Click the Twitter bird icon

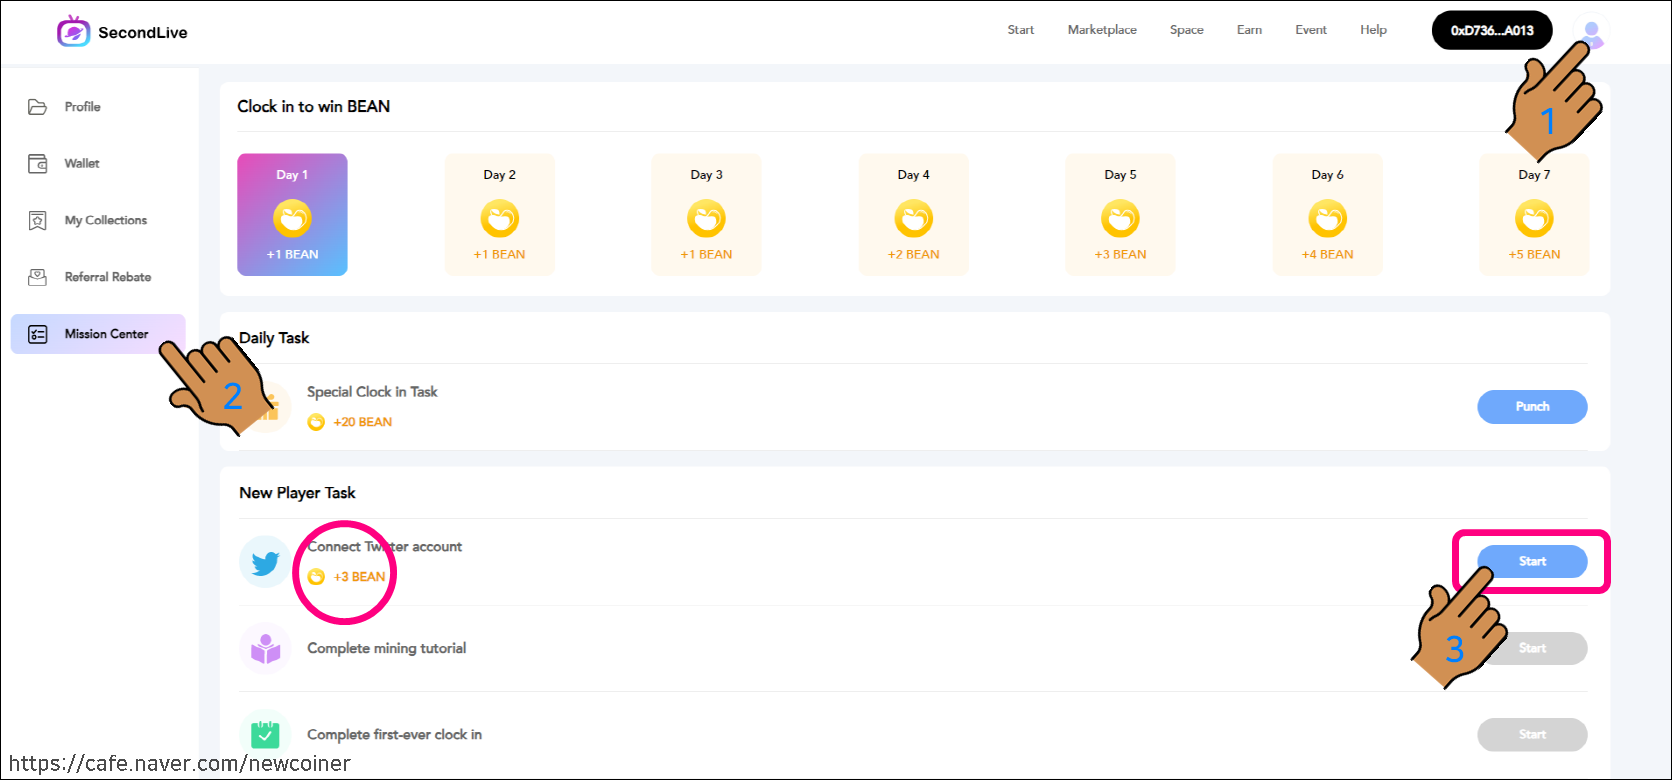pyautogui.click(x=265, y=562)
